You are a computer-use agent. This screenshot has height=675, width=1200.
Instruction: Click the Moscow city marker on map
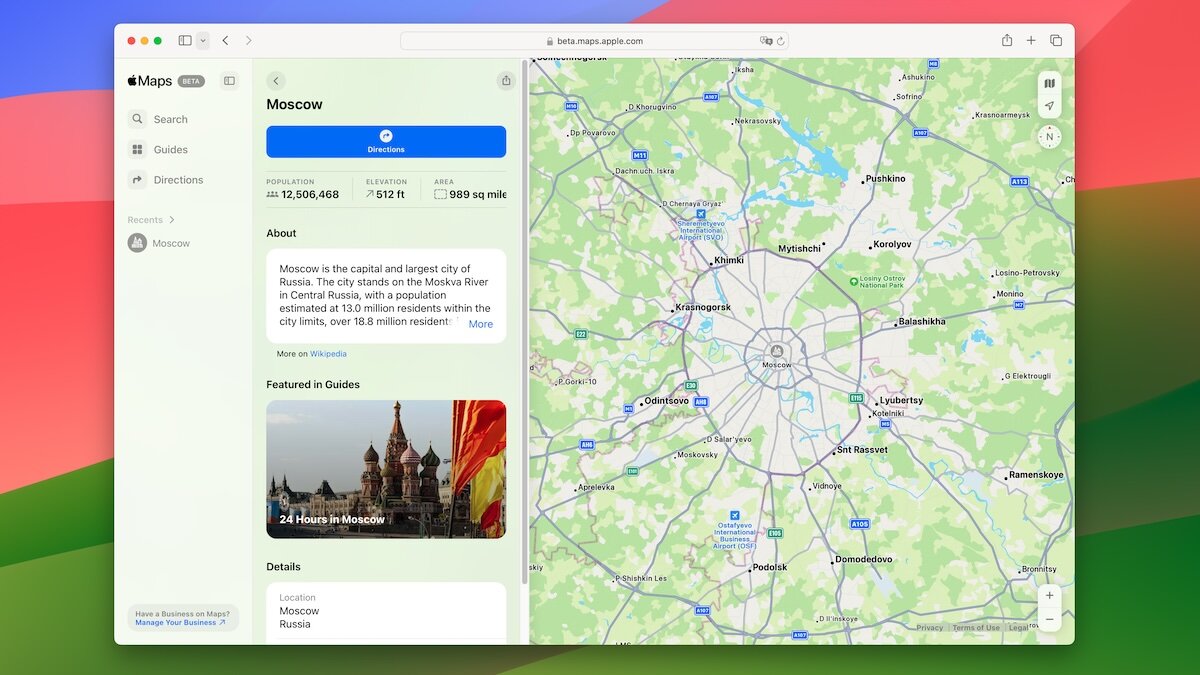776,350
